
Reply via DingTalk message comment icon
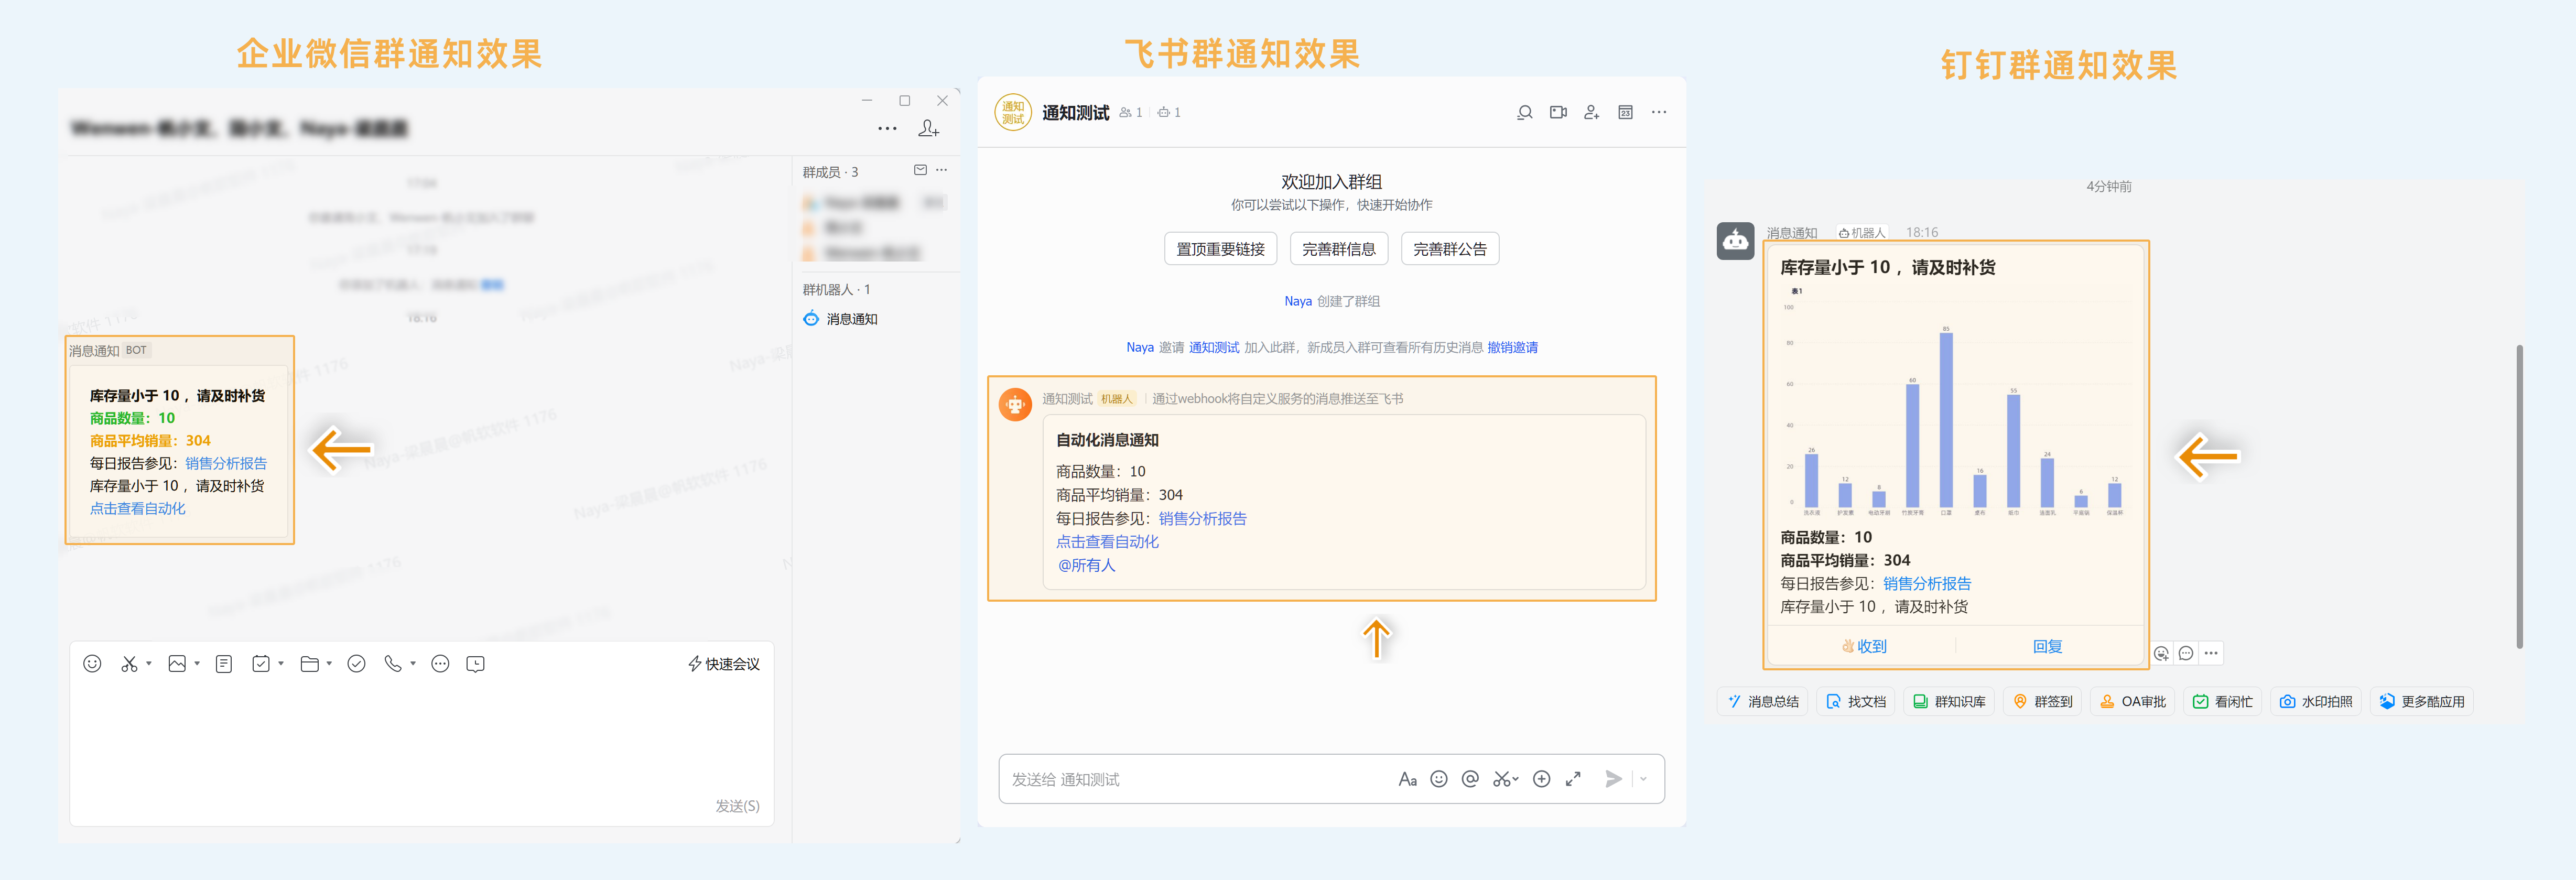pos(2186,653)
